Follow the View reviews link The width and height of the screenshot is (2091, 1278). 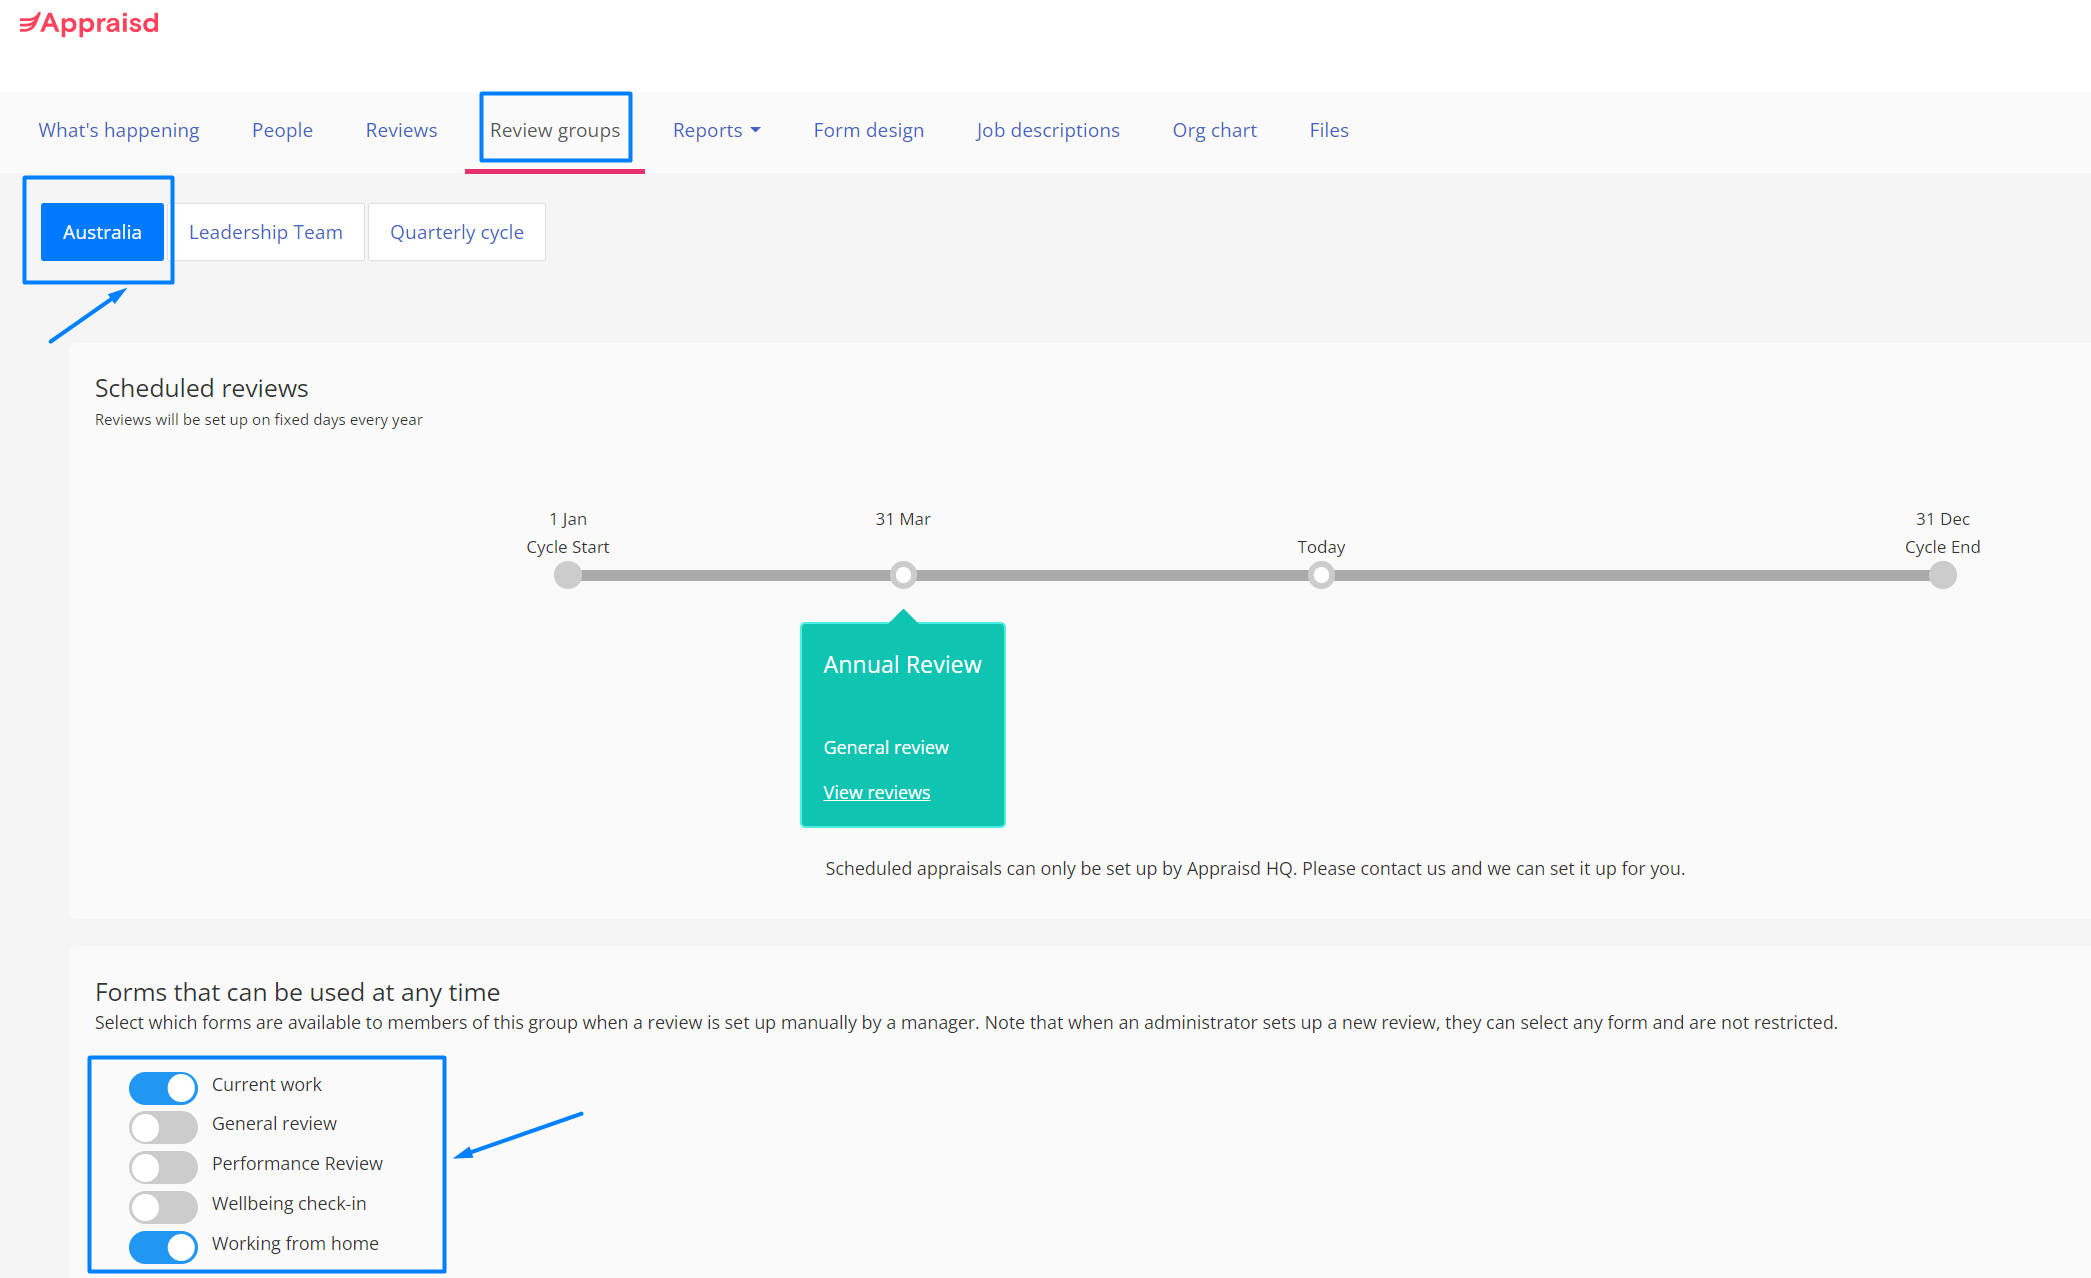point(877,792)
